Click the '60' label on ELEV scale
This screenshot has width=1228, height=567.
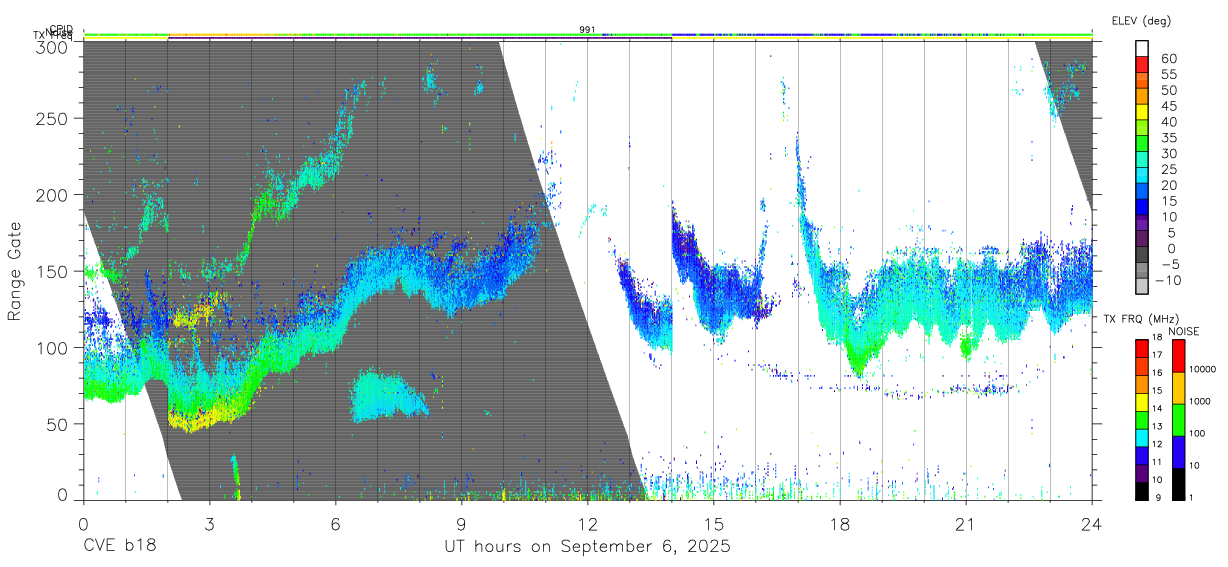(x=1167, y=58)
